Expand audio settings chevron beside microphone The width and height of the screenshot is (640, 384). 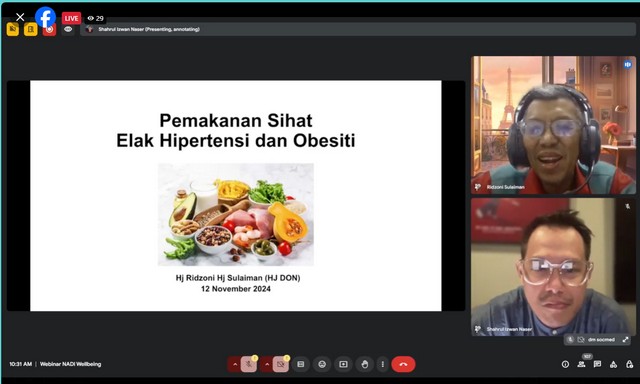(x=235, y=364)
